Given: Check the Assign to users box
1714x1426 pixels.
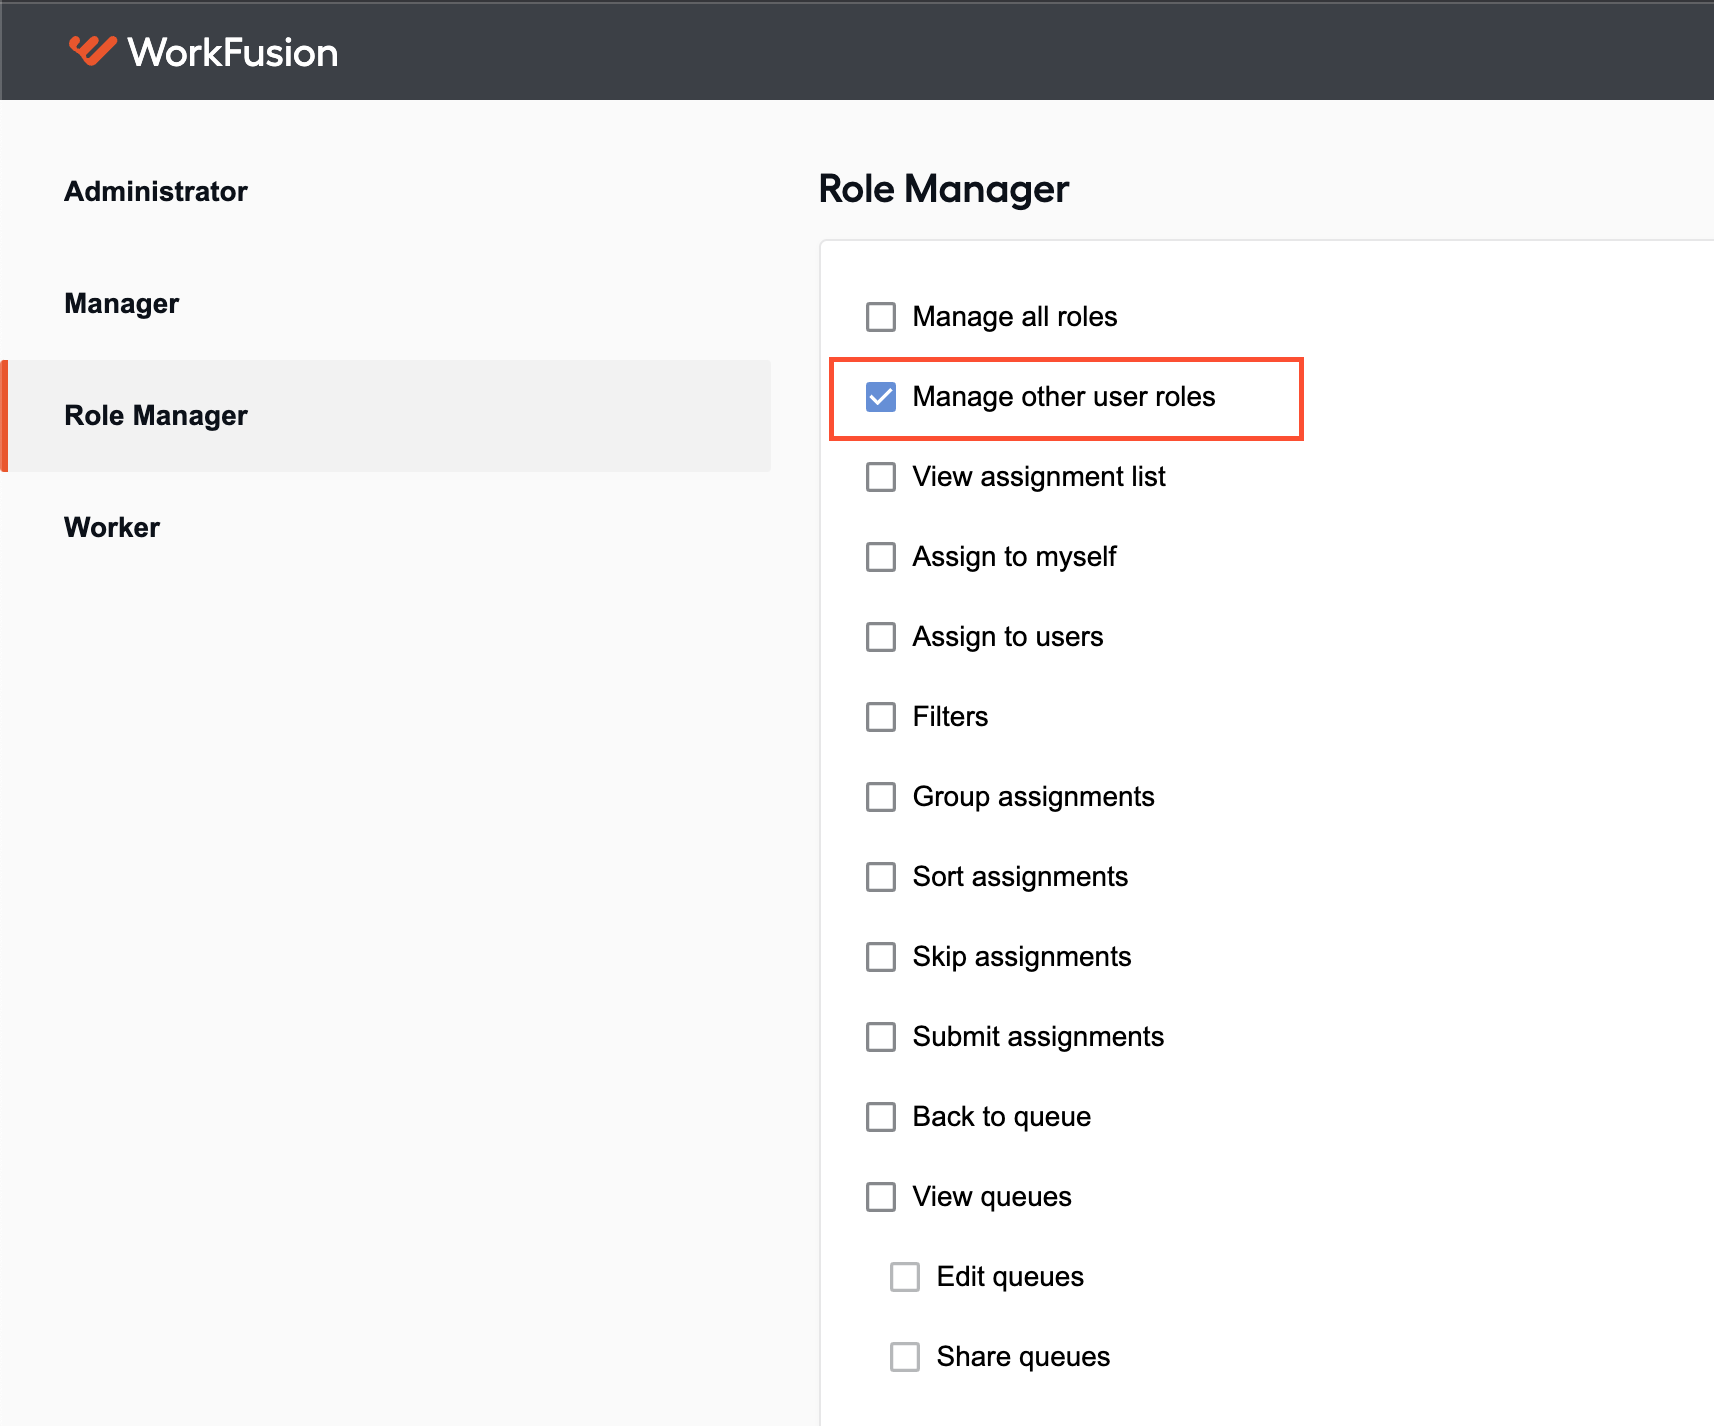Looking at the screenshot, I should coord(881,637).
